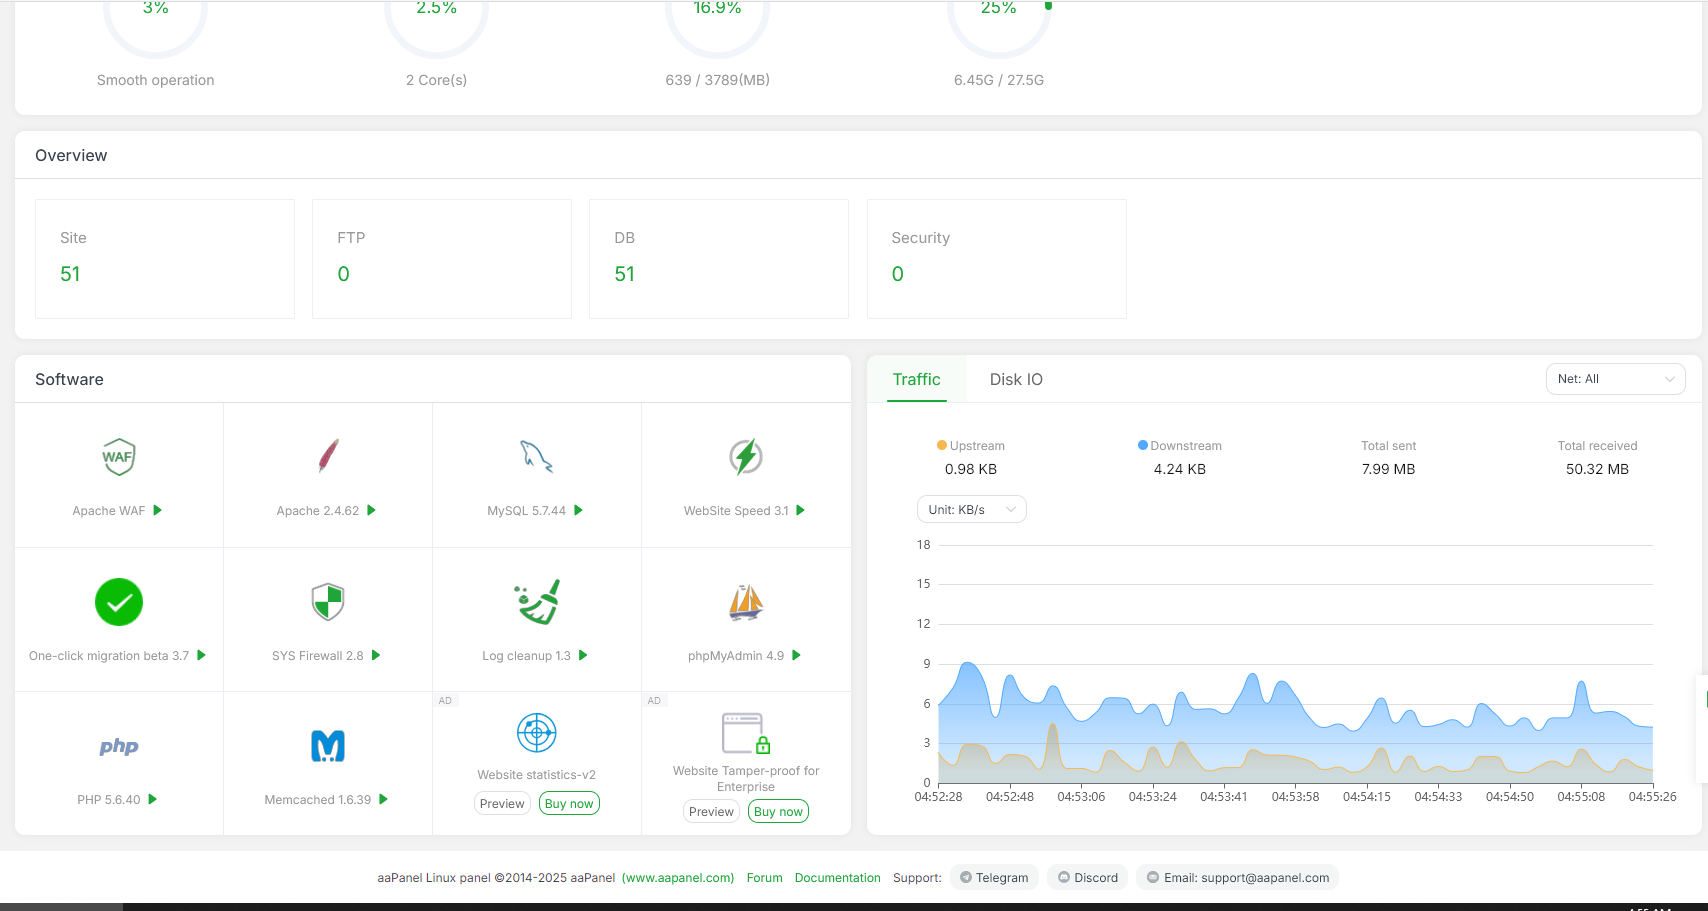Switch to the Disk IO tab
The image size is (1708, 911).
(x=1015, y=379)
